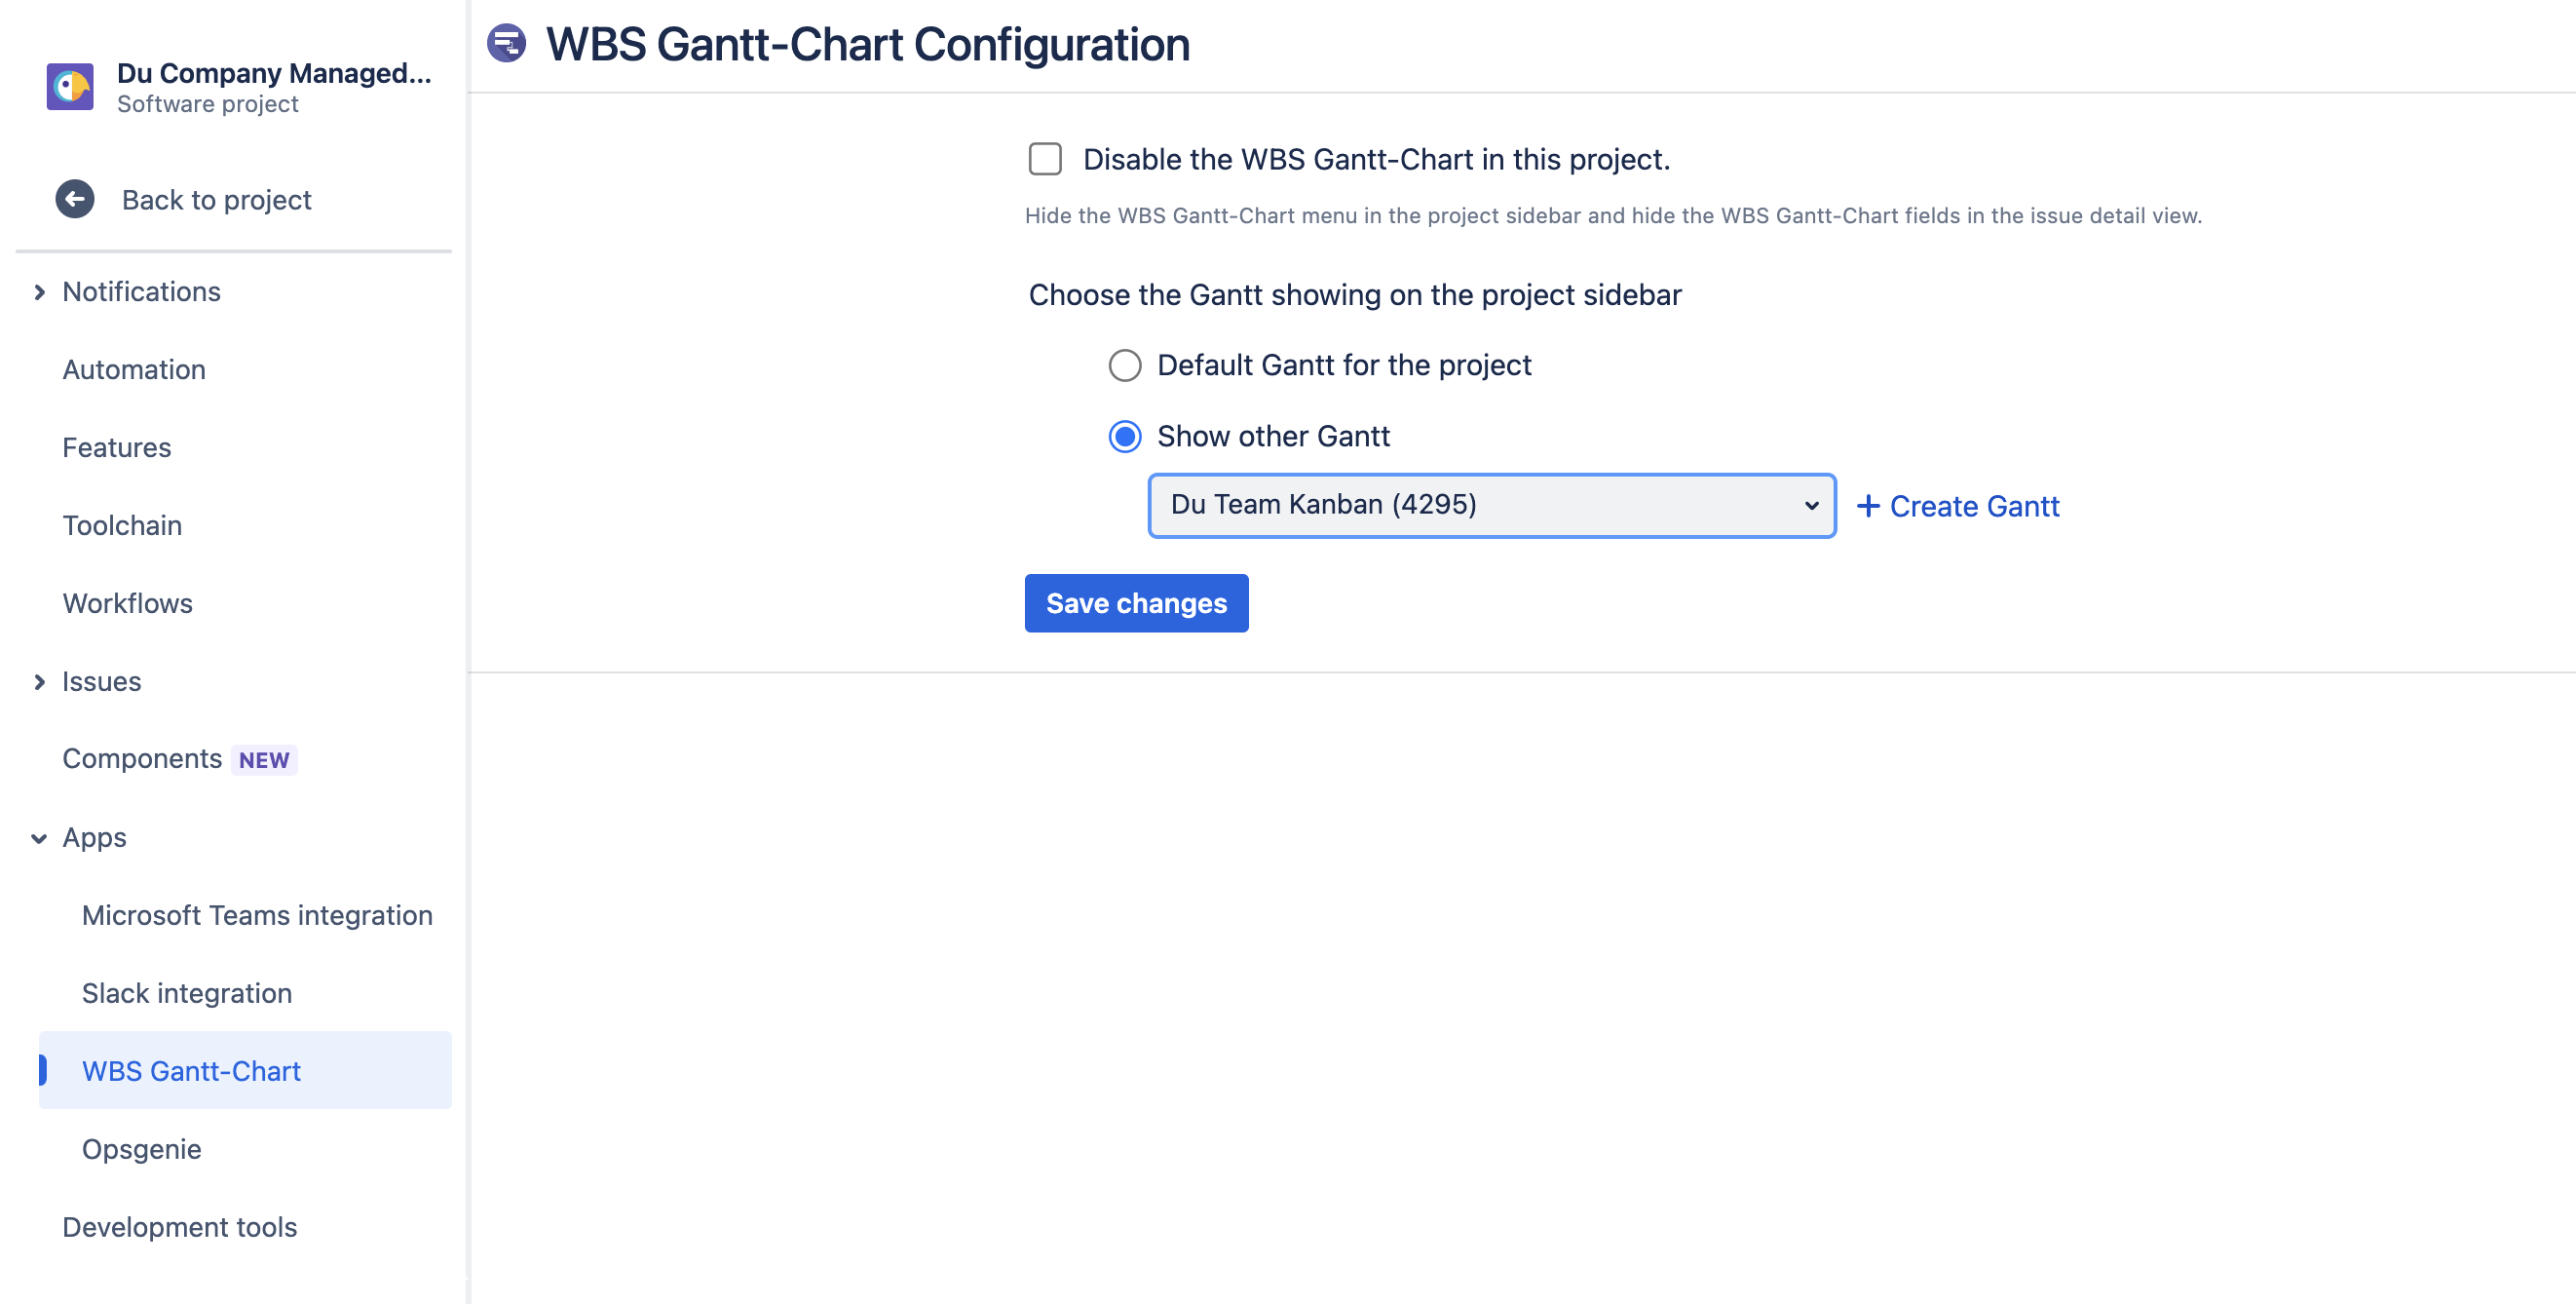Screen dimensions: 2576x1304
Task: Click the plus icon beside Create Gantt
Action: click(1868, 506)
